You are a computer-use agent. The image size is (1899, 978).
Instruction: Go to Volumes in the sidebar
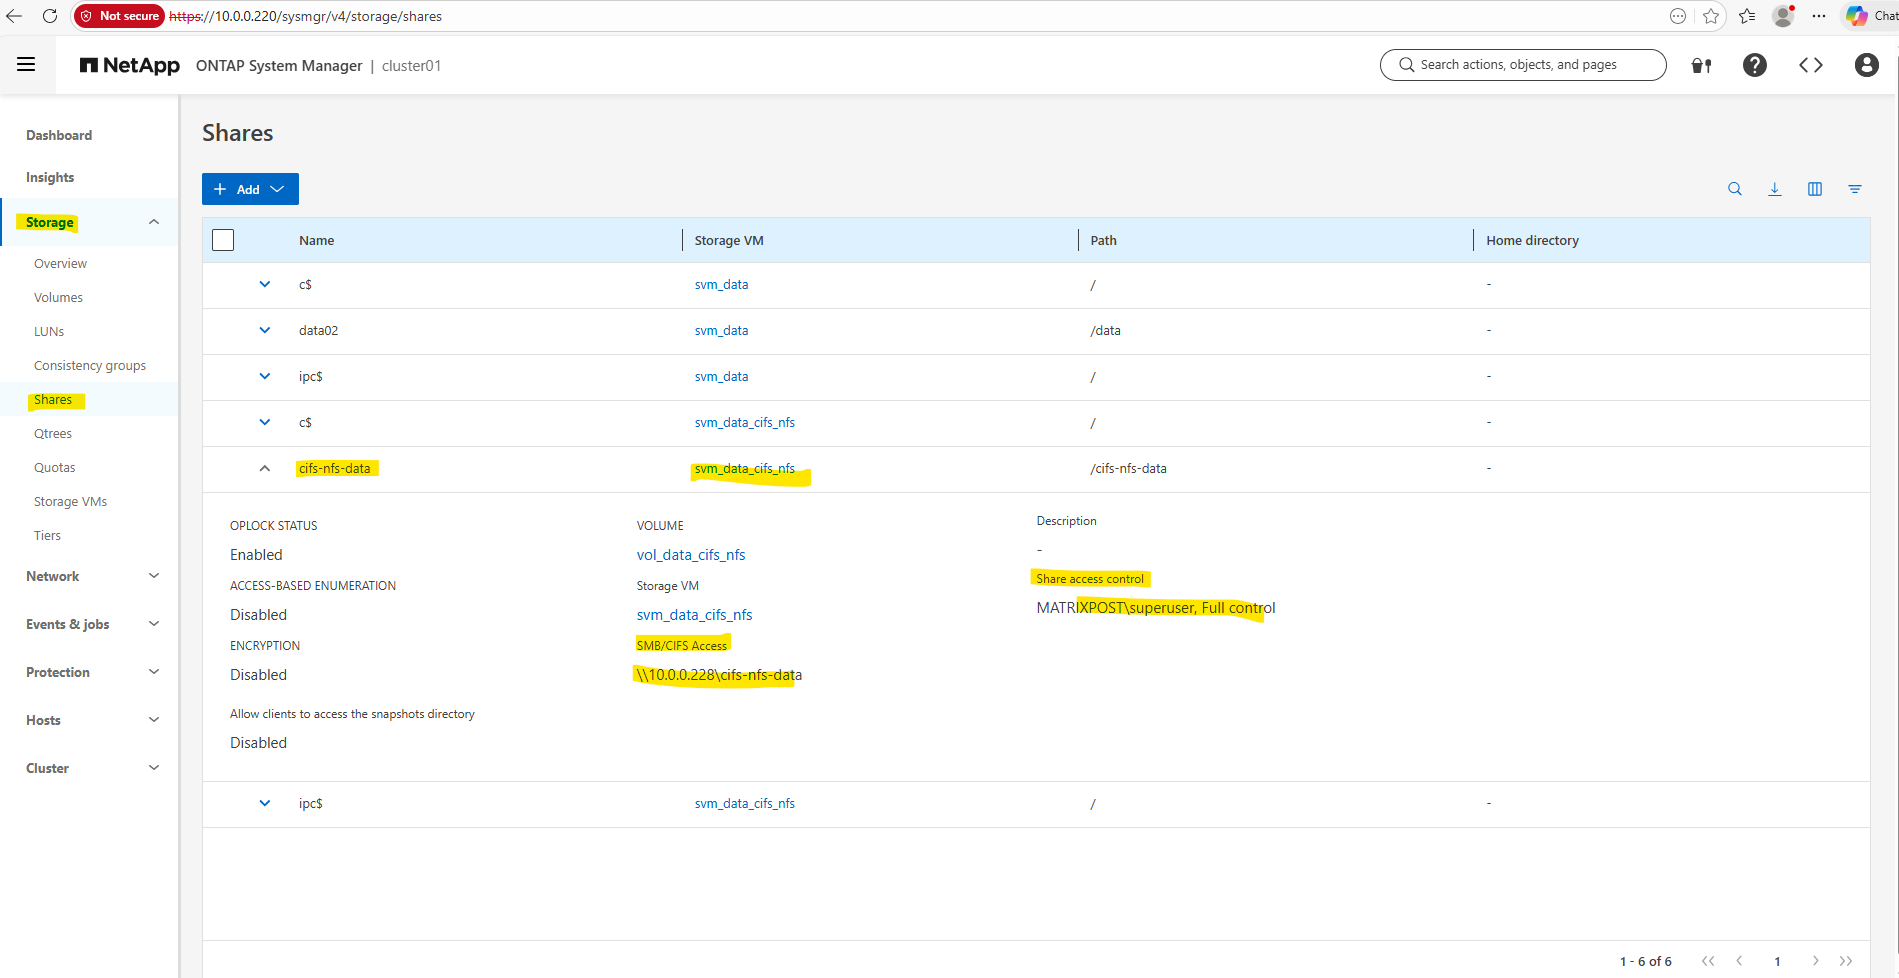pos(58,297)
